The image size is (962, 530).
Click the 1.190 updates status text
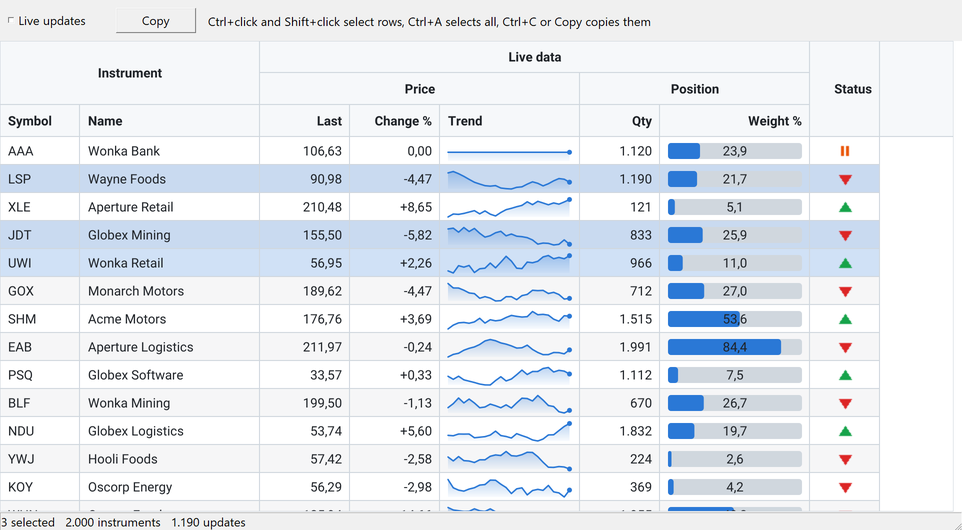point(208,523)
